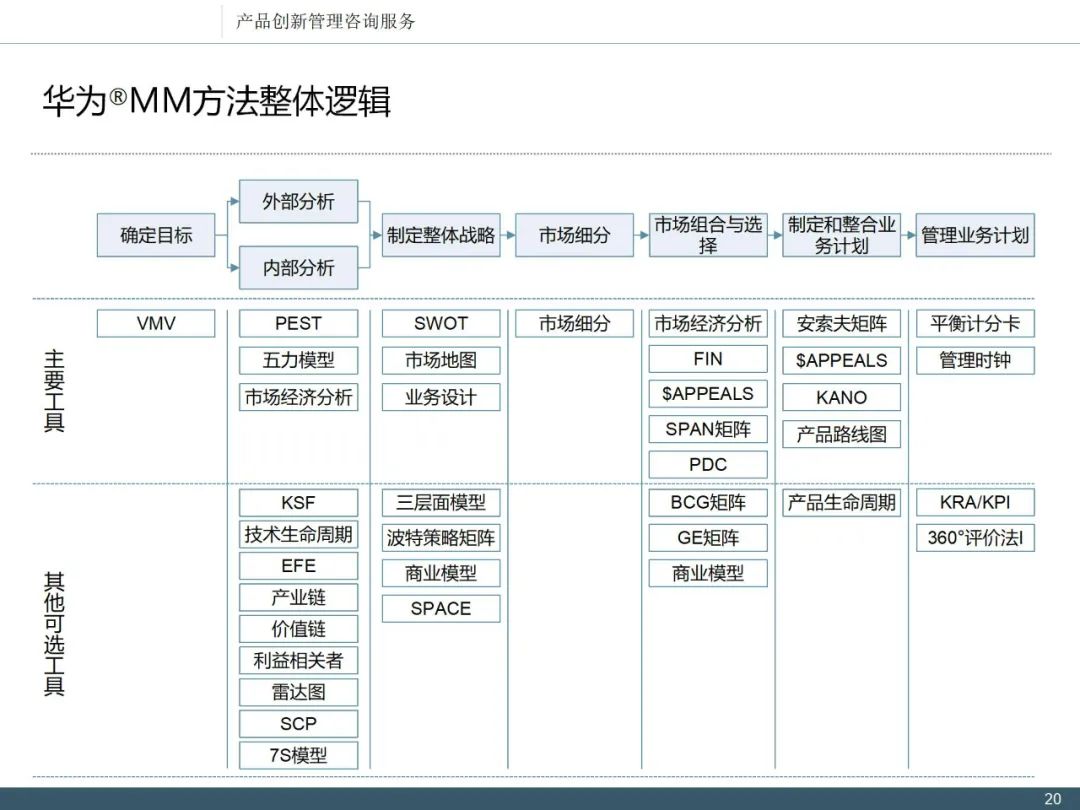Click the 外部分析 process box
1080x810 pixels.
[x=298, y=202]
